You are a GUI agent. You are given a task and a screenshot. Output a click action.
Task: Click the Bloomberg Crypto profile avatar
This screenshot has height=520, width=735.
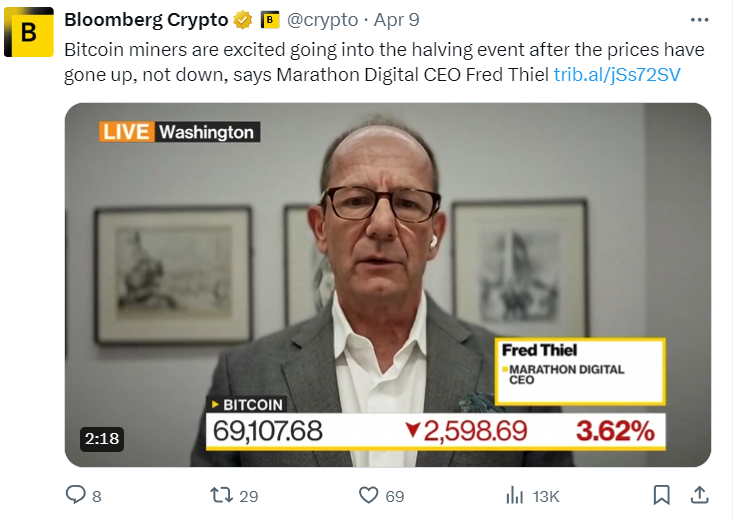tap(29, 33)
